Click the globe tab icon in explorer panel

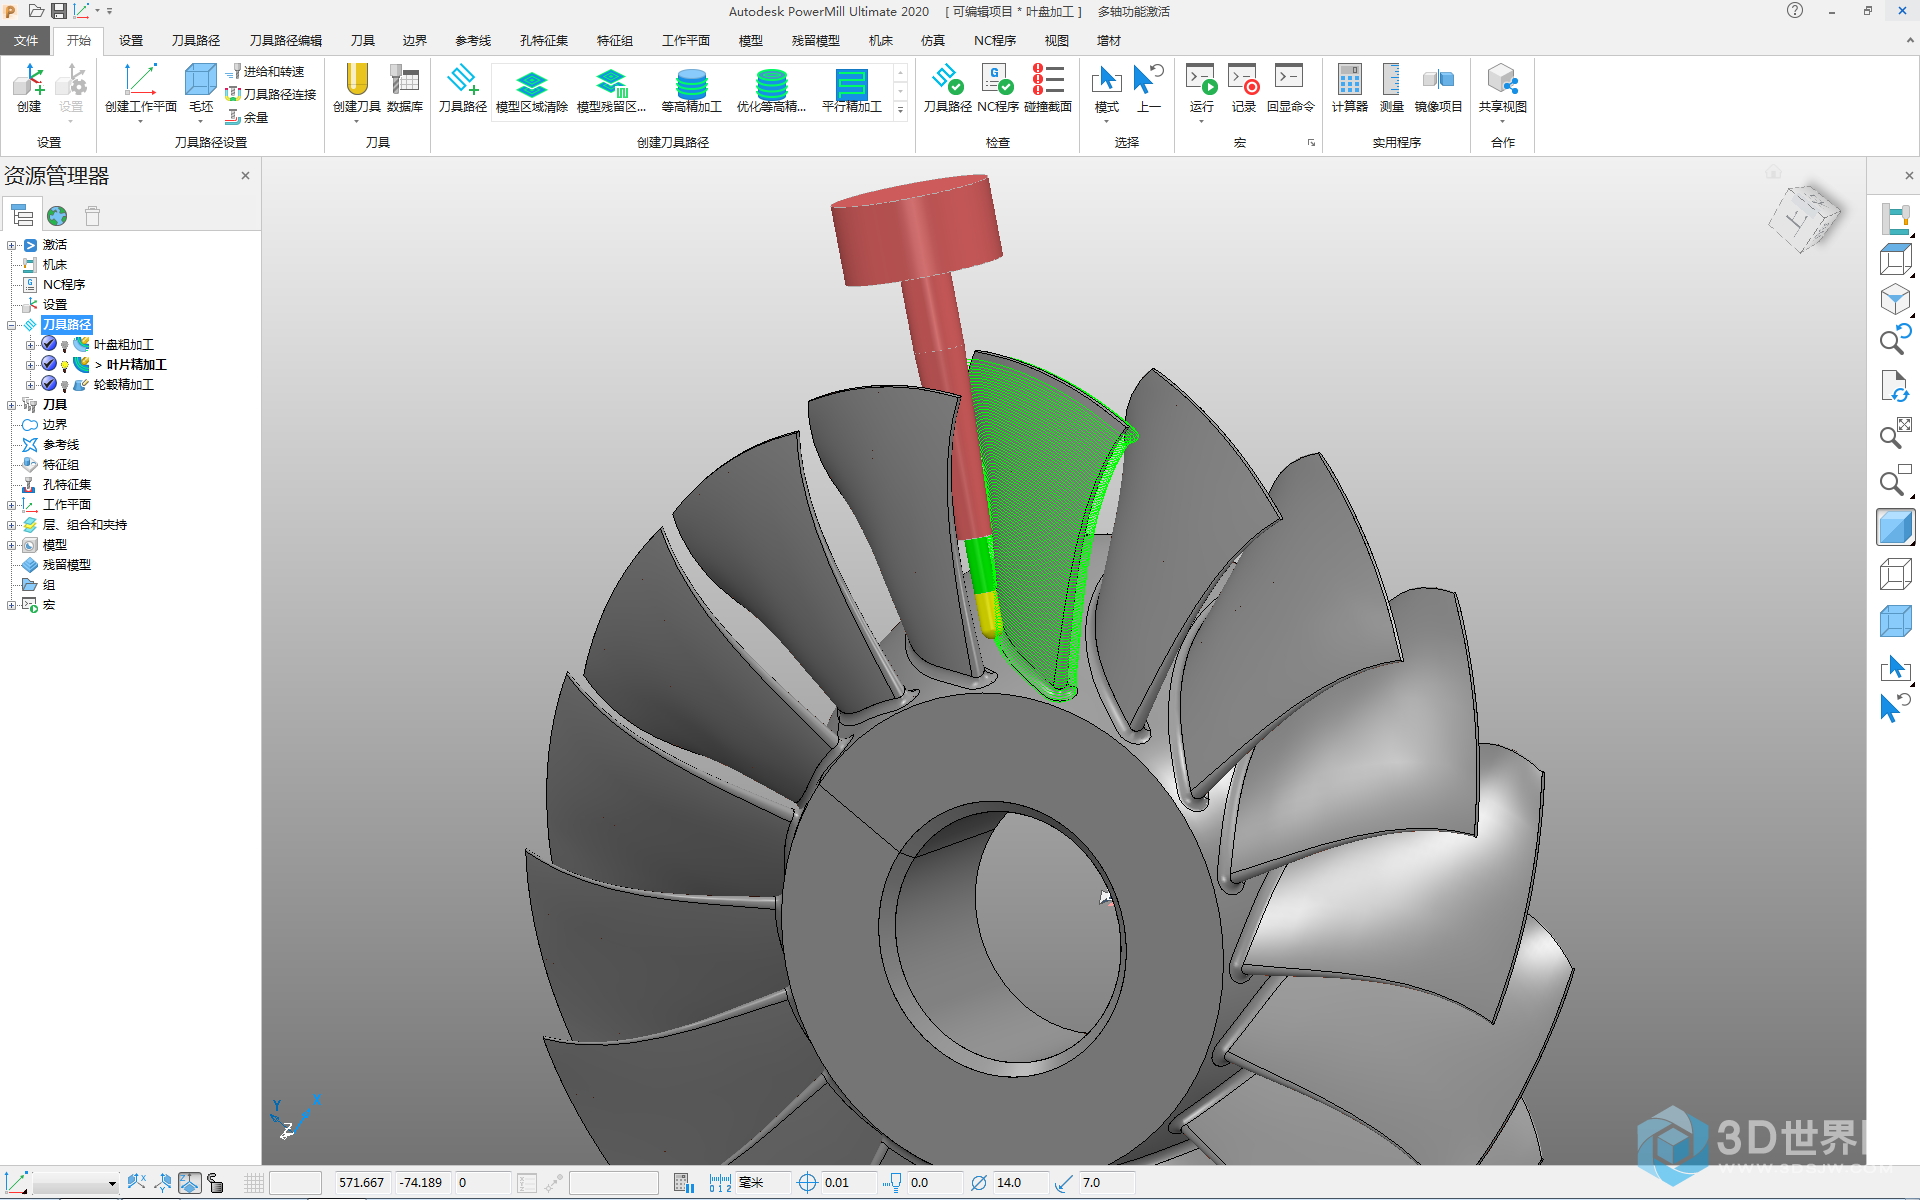(x=57, y=216)
